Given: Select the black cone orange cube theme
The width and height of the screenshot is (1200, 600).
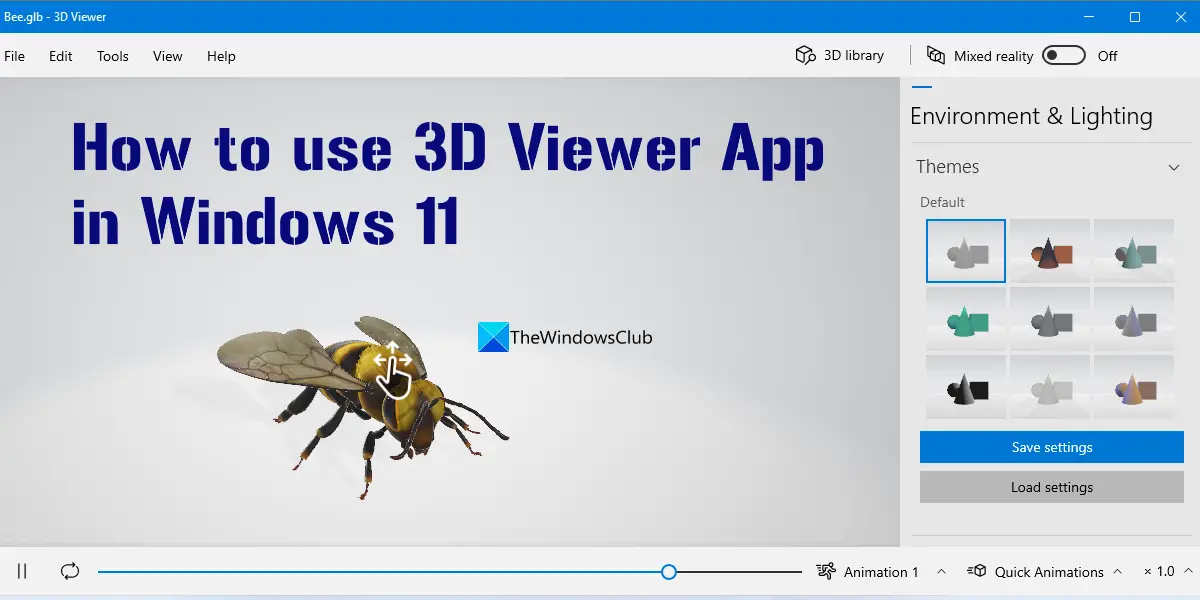Looking at the screenshot, I should click(x=1050, y=251).
